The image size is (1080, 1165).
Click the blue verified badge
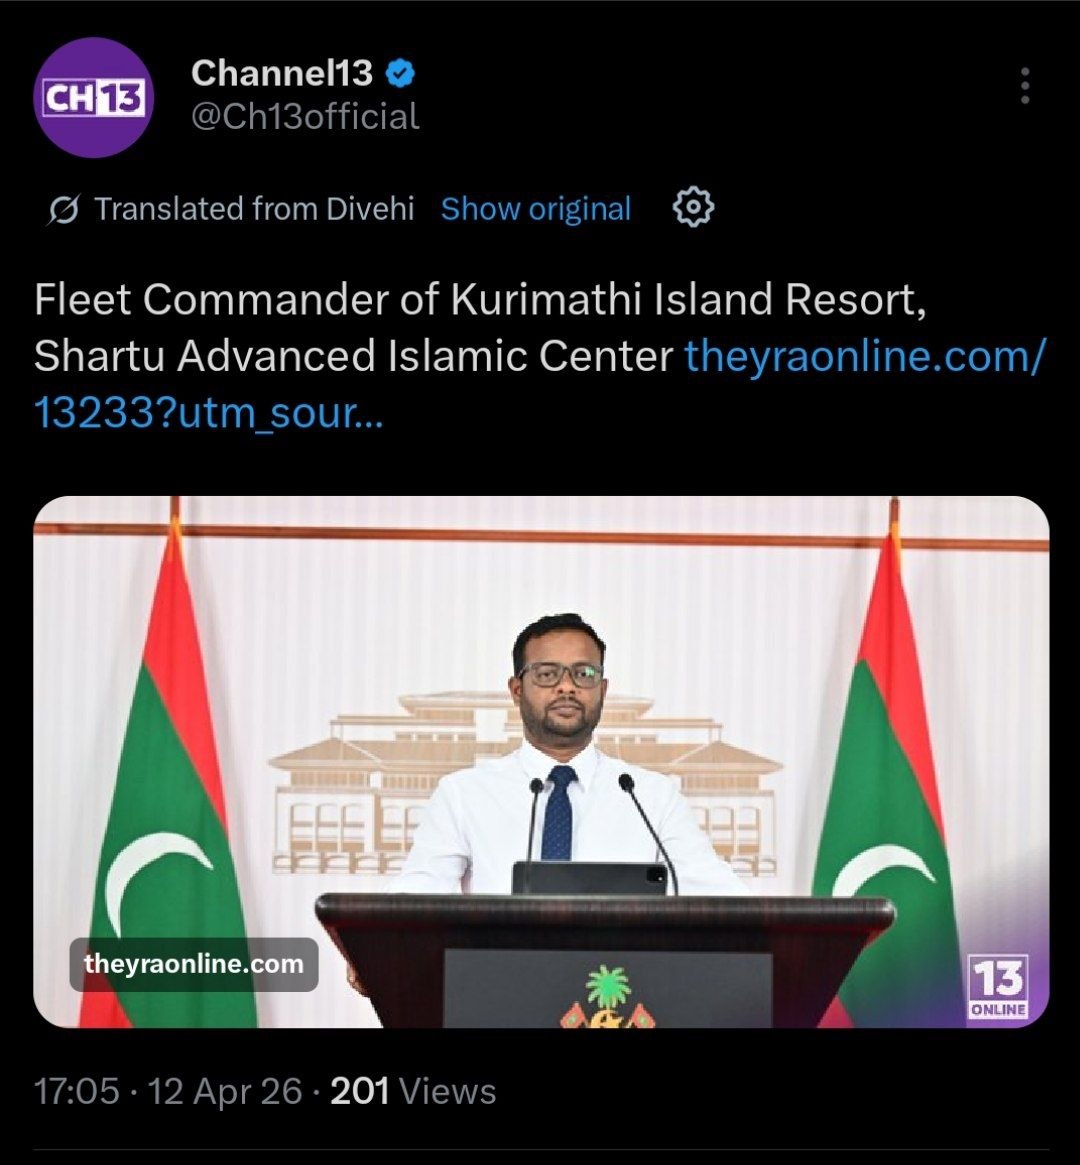pyautogui.click(x=401, y=73)
